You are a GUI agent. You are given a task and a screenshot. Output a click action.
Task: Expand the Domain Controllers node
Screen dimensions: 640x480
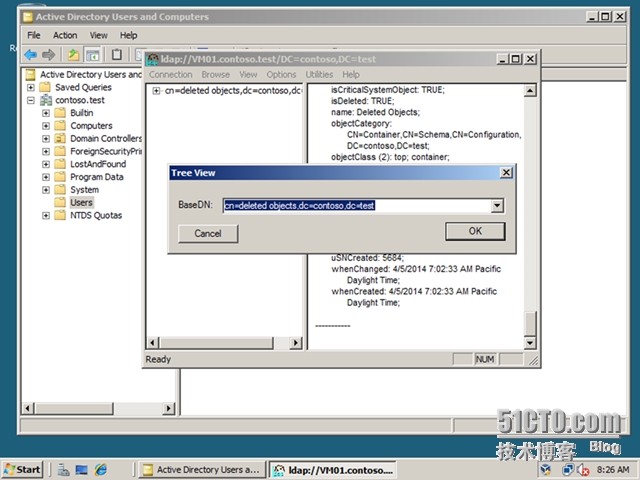46,138
